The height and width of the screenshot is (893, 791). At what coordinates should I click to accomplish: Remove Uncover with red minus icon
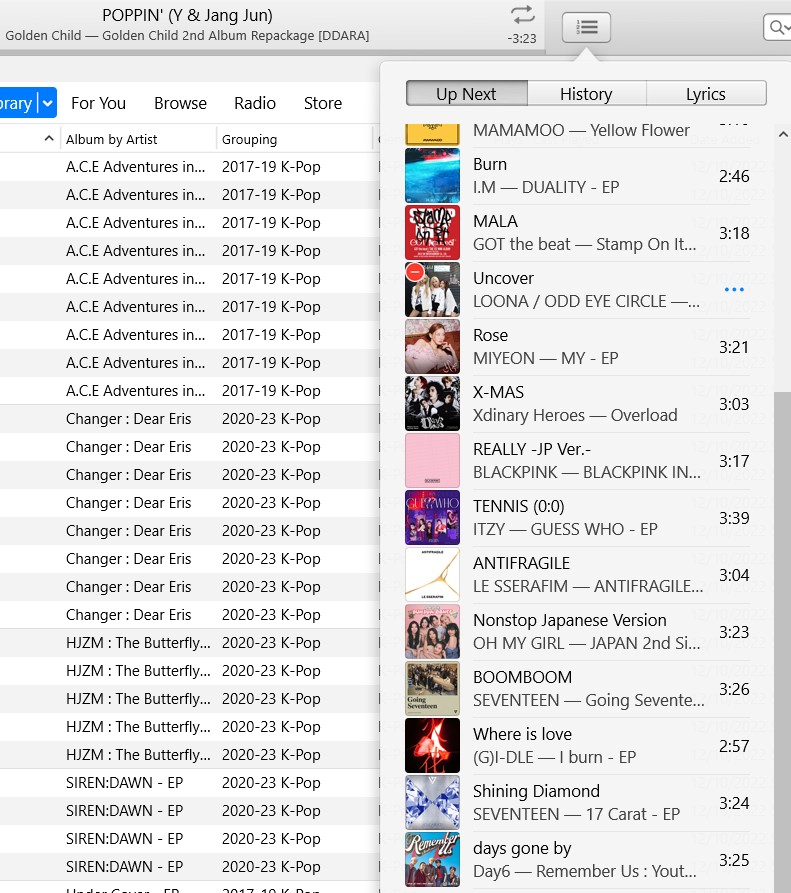(415, 272)
